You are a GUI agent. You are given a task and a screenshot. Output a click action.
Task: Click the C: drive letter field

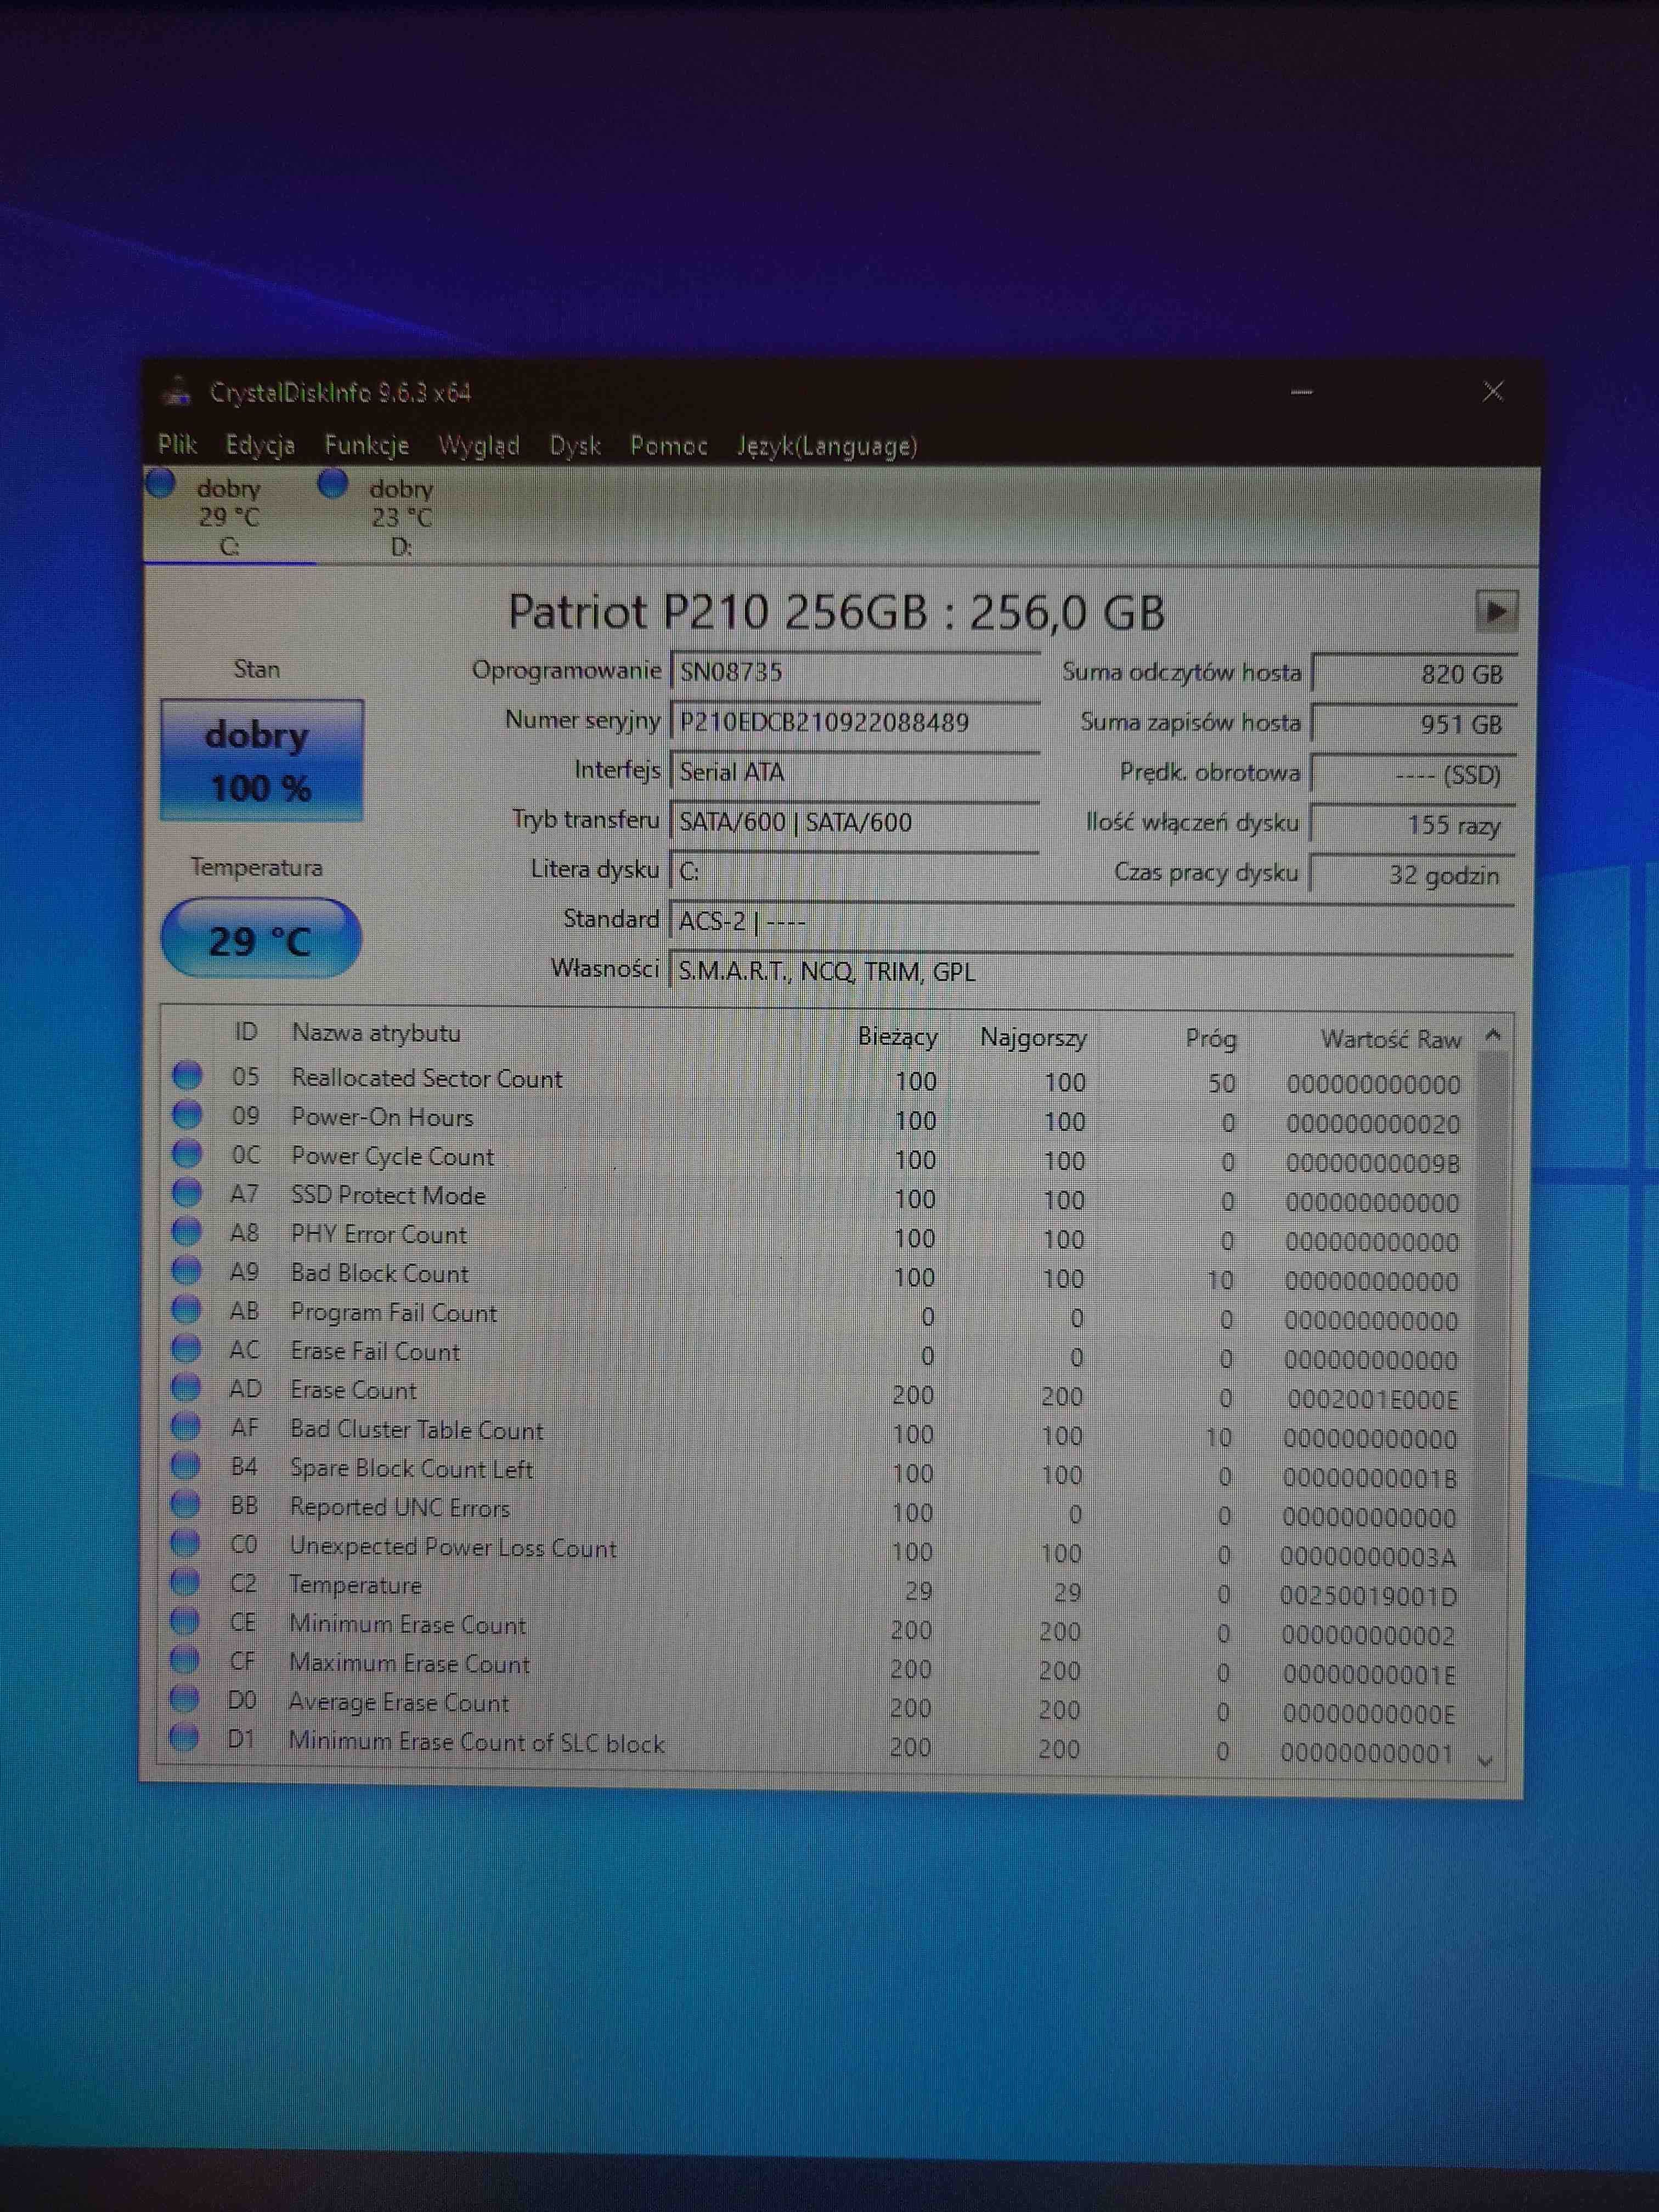tap(855, 871)
